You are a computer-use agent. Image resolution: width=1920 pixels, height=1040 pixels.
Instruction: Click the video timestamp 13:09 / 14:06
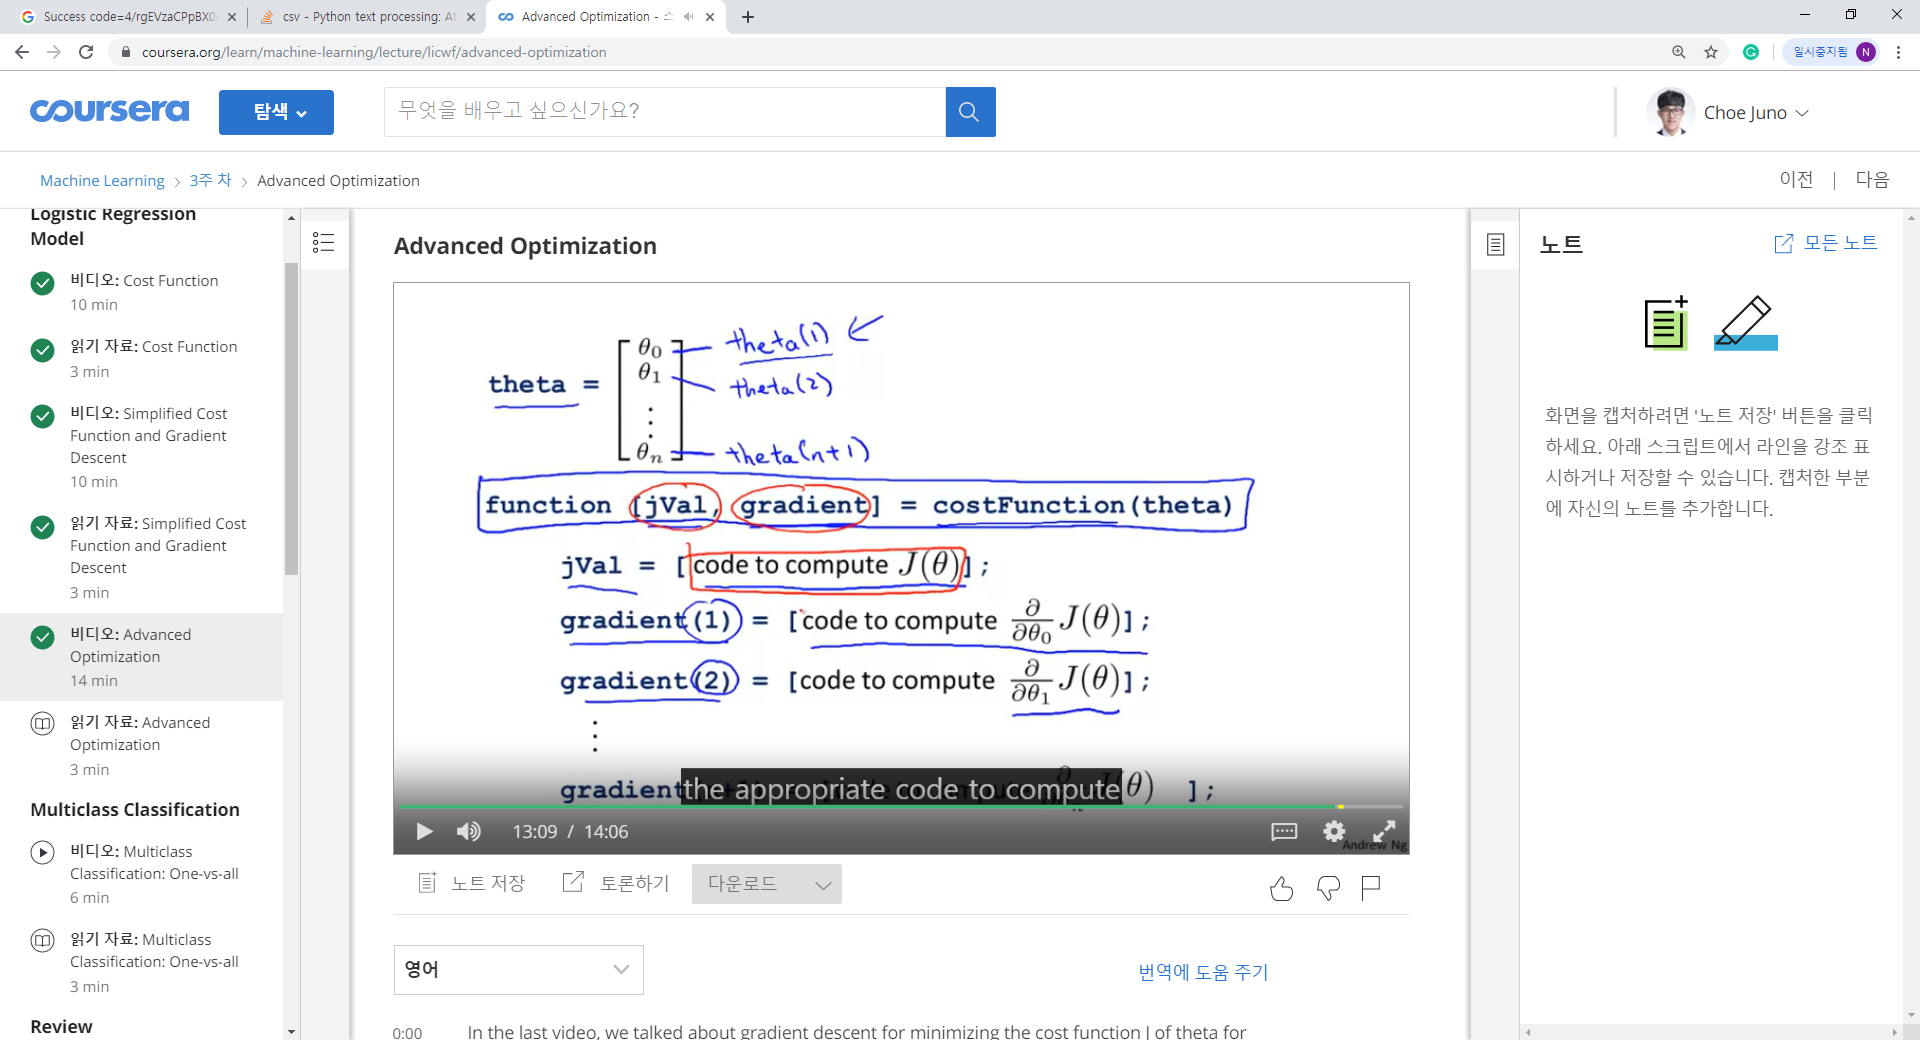click(570, 832)
